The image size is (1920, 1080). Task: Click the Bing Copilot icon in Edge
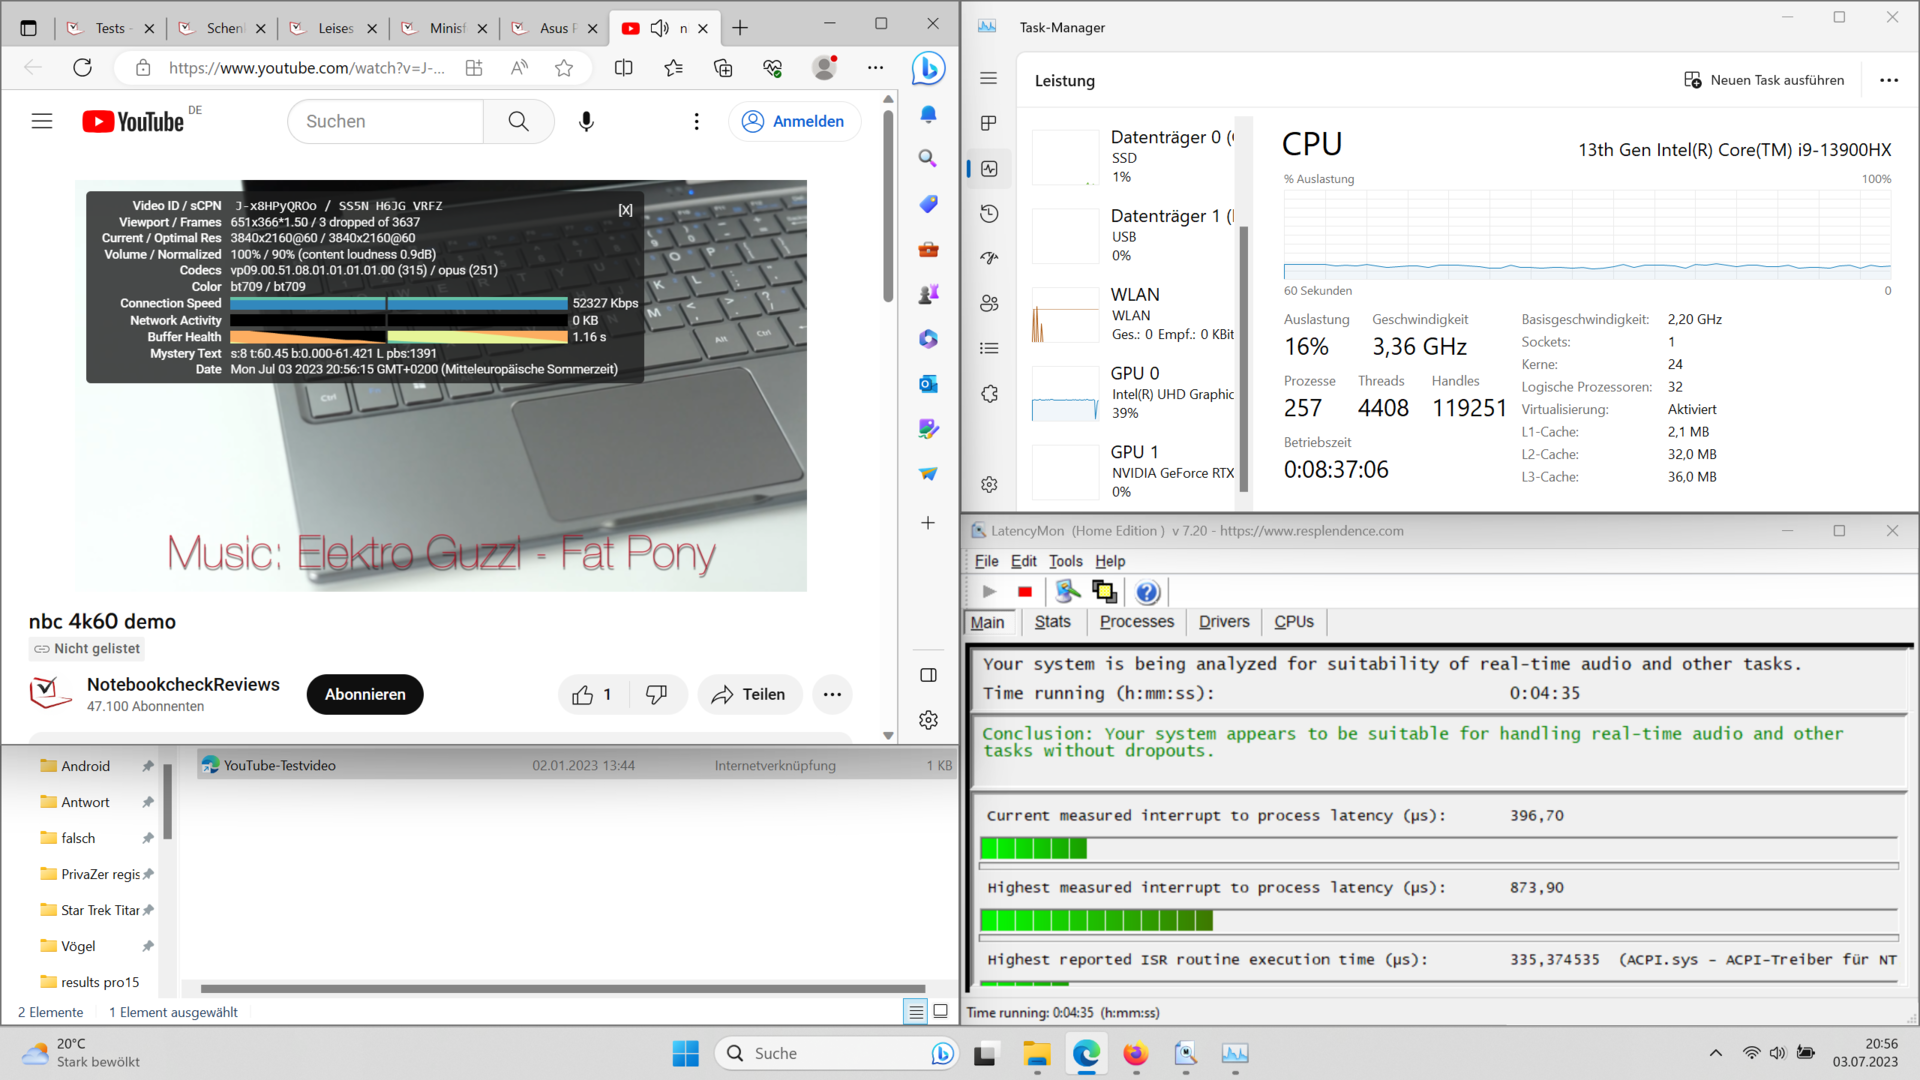pos(928,68)
